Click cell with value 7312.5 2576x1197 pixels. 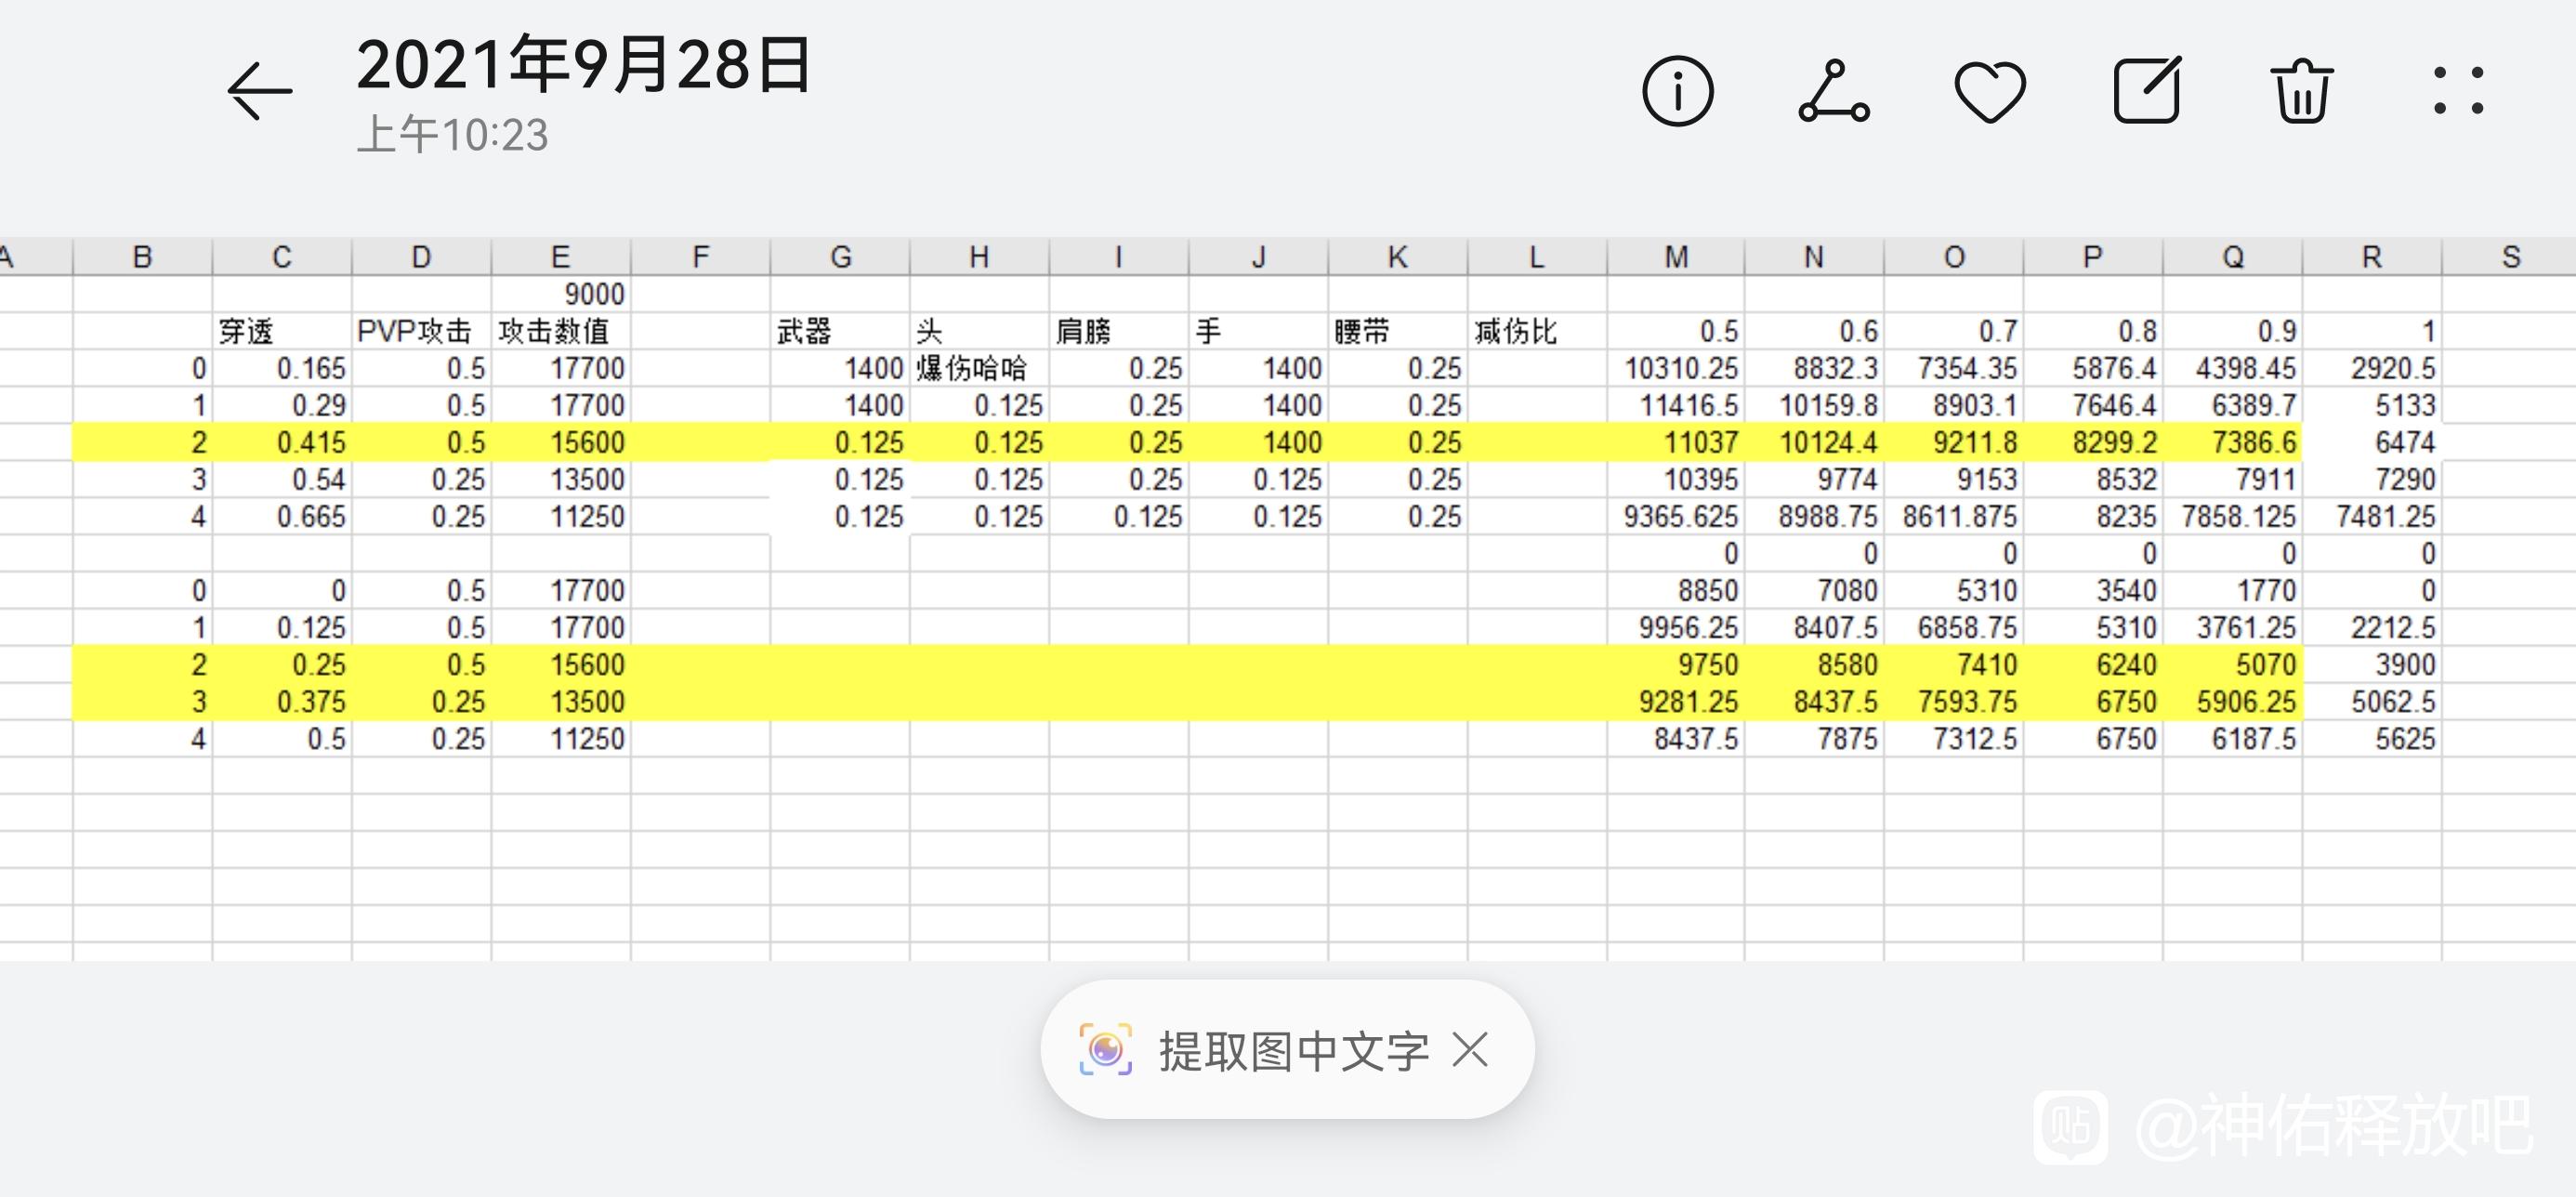pyautogui.click(x=1954, y=738)
